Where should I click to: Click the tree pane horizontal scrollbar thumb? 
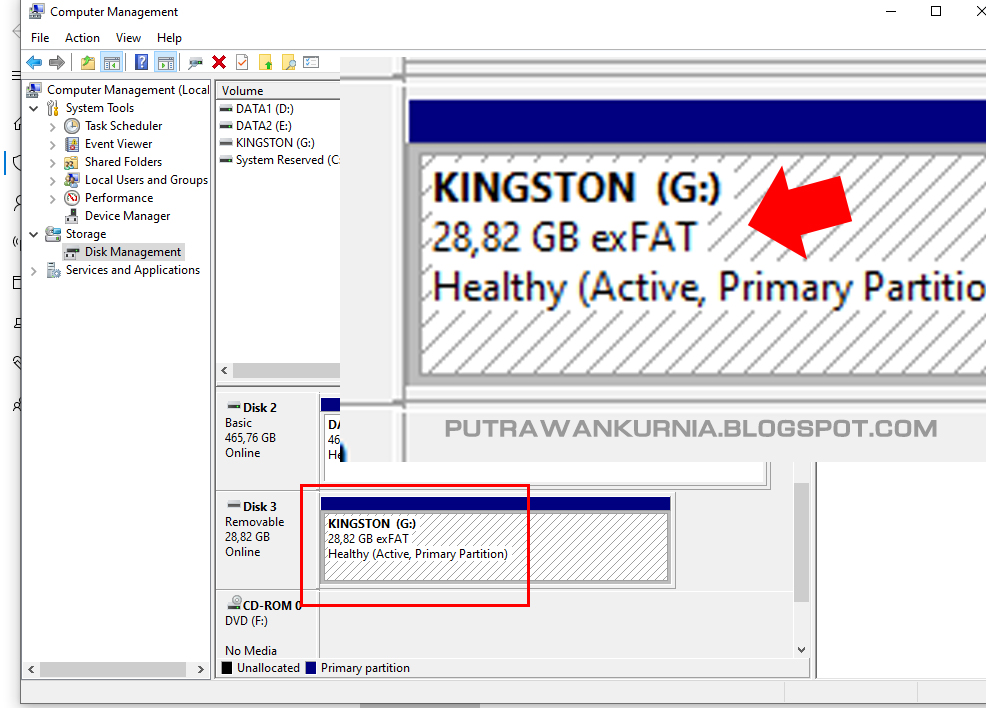pyautogui.click(x=113, y=670)
